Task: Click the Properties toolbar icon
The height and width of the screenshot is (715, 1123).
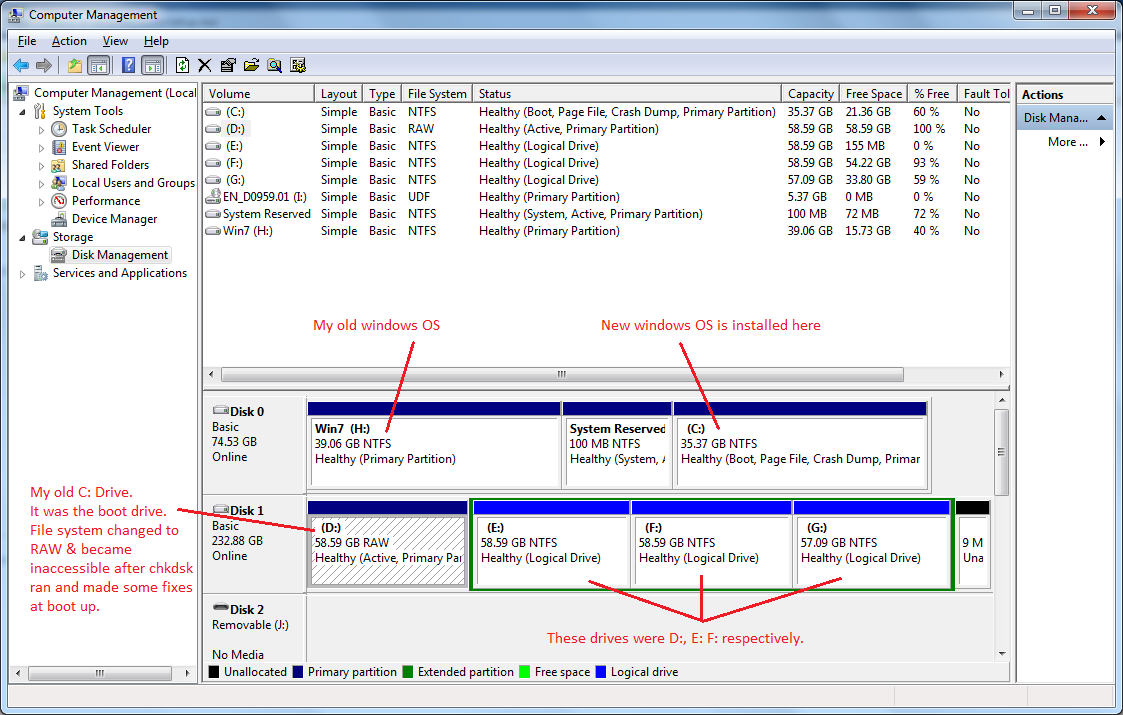Action: [x=228, y=66]
